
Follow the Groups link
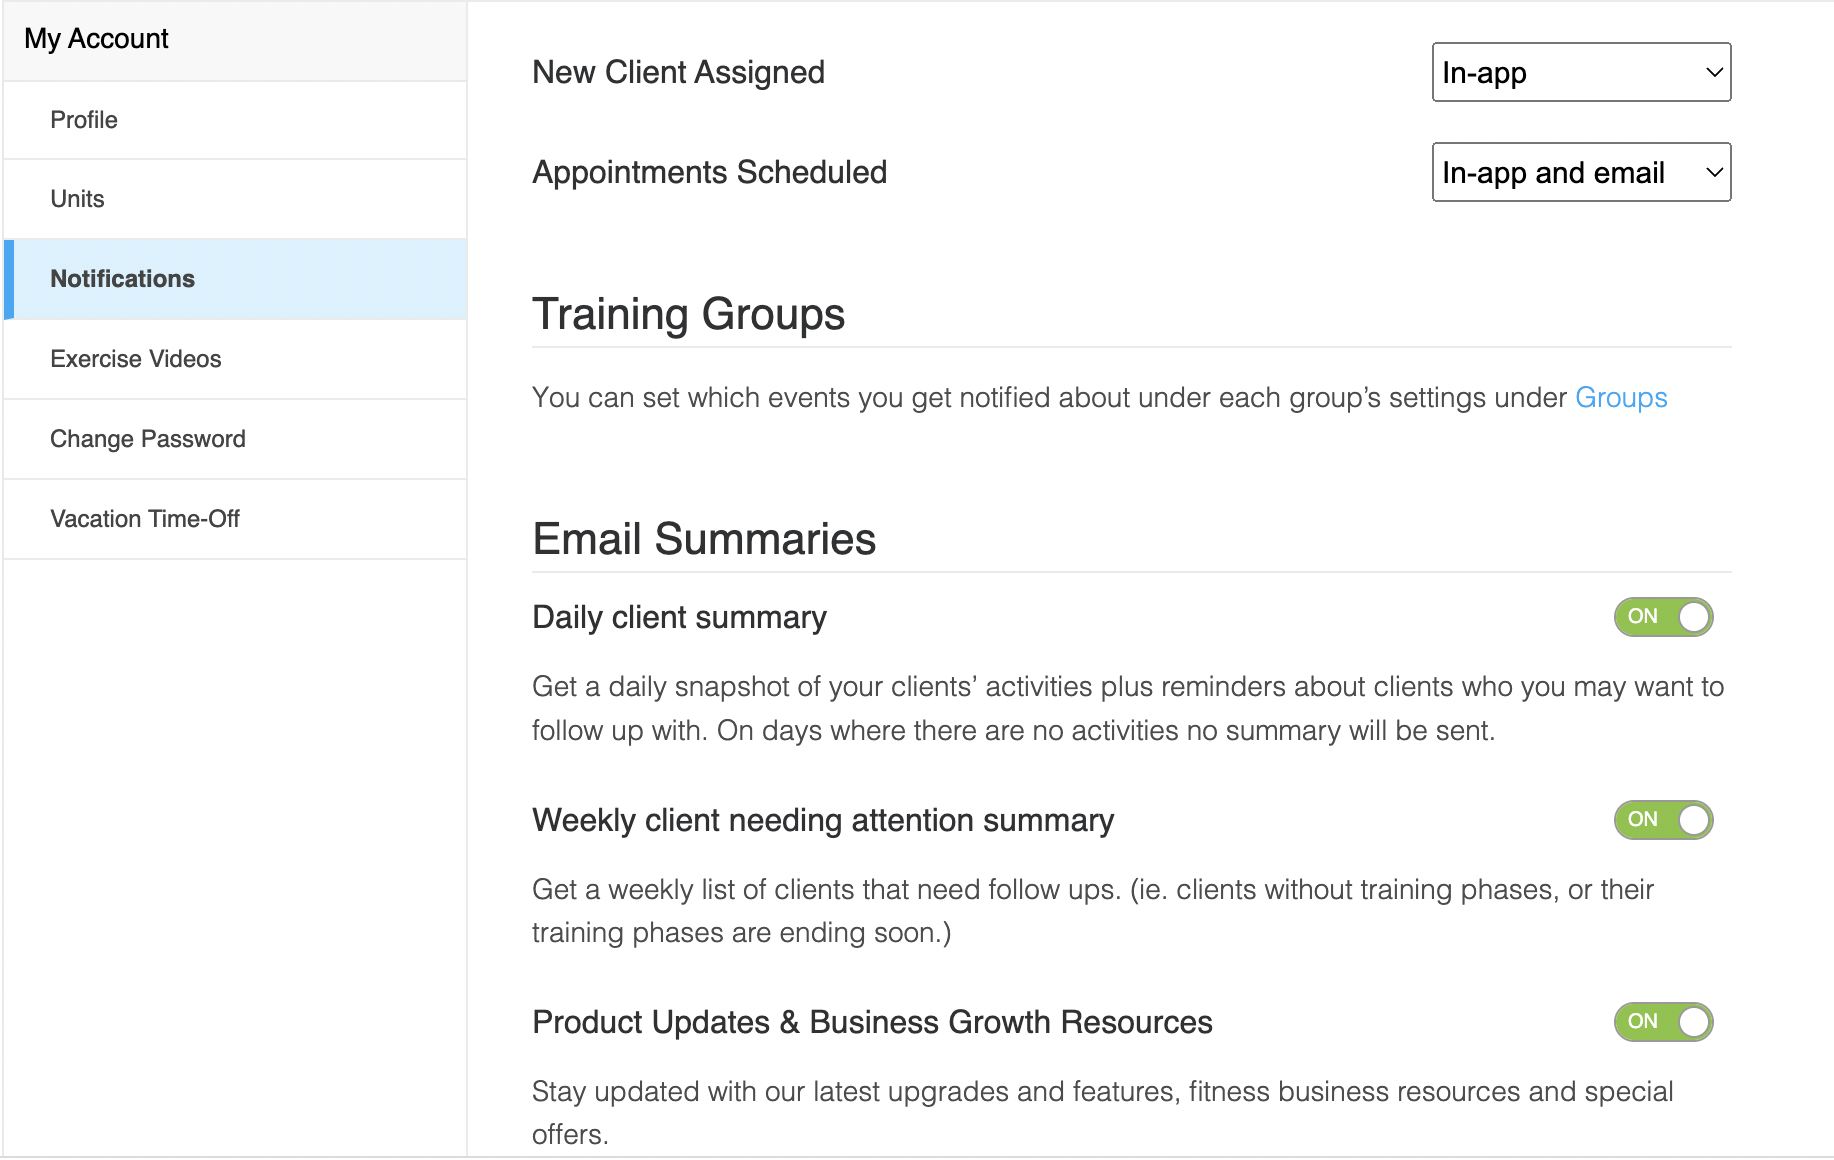[1621, 398]
